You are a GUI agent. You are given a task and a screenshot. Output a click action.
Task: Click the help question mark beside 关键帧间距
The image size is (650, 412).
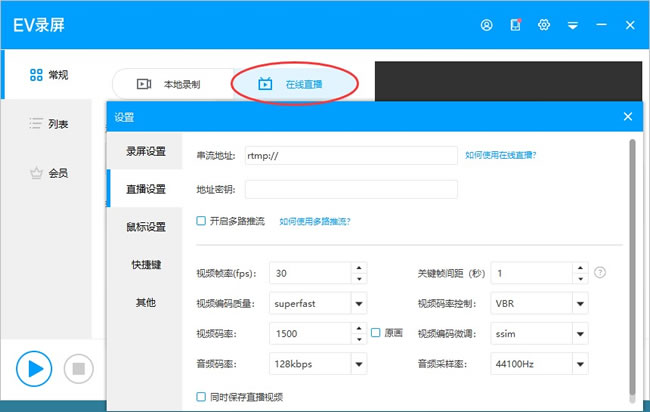pyautogui.click(x=599, y=272)
